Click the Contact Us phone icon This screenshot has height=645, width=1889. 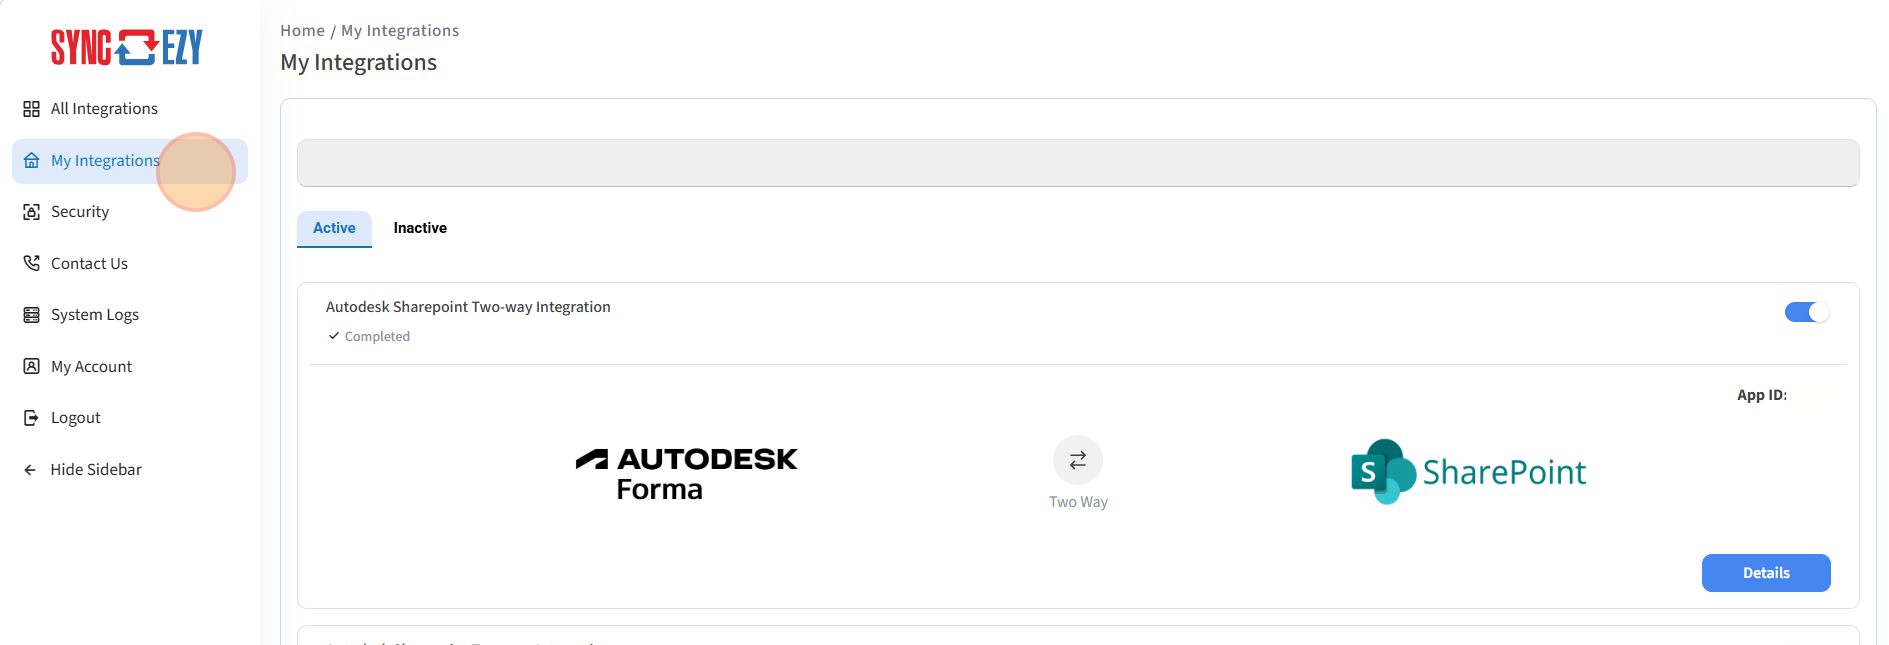(32, 263)
